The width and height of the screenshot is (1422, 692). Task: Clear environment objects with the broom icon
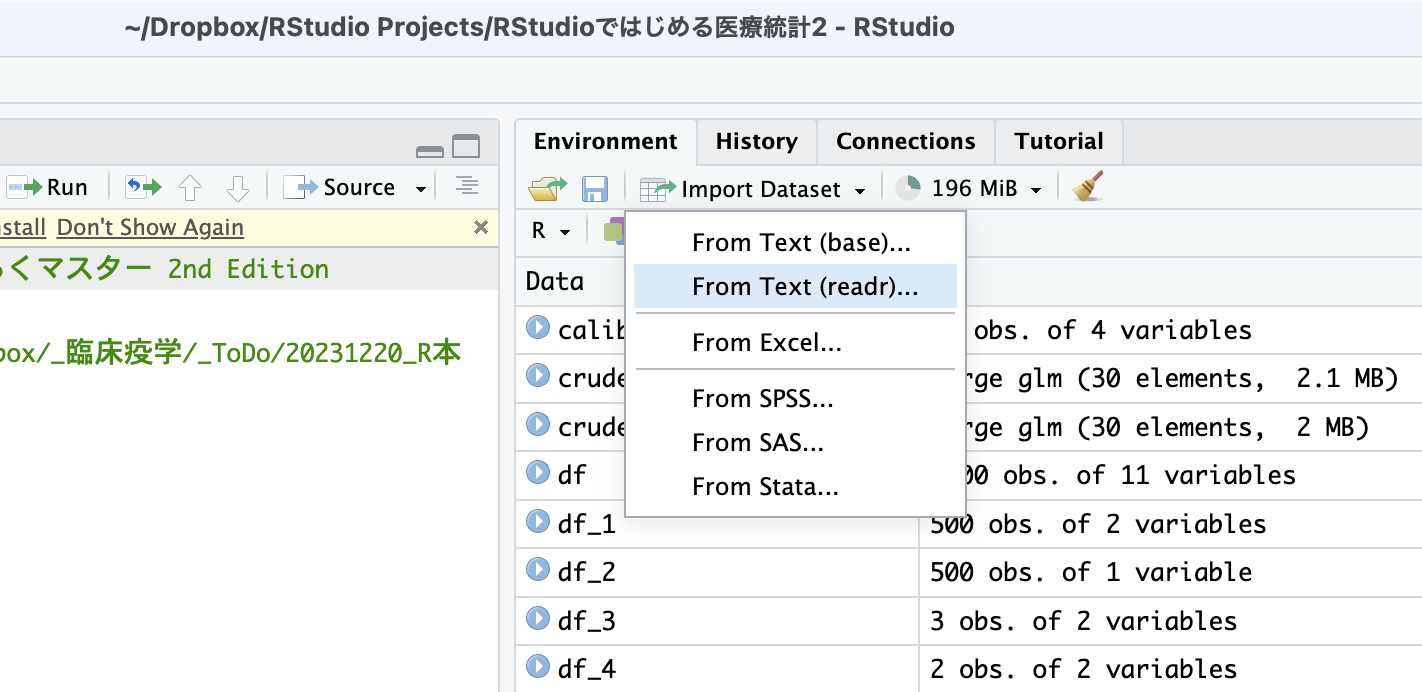click(1088, 188)
